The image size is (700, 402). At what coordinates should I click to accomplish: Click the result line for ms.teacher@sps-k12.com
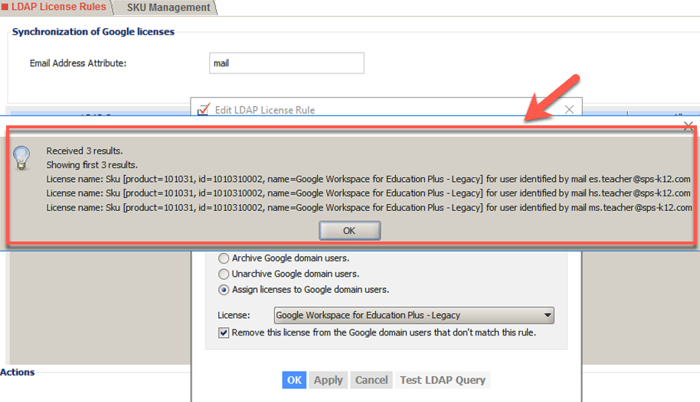369,208
